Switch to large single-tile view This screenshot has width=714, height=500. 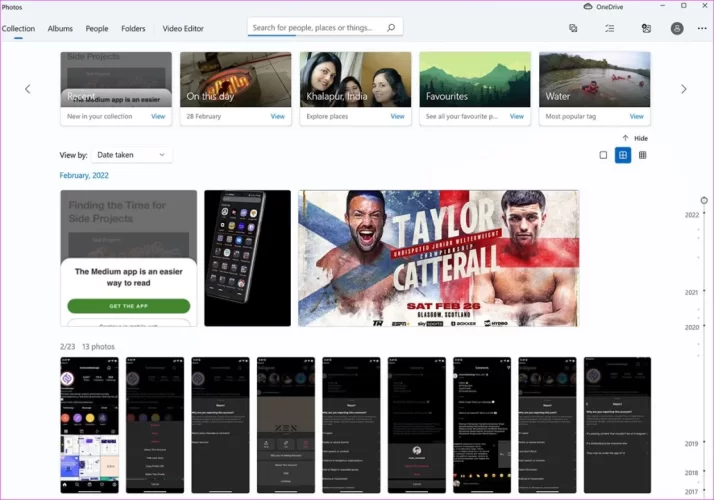(603, 155)
